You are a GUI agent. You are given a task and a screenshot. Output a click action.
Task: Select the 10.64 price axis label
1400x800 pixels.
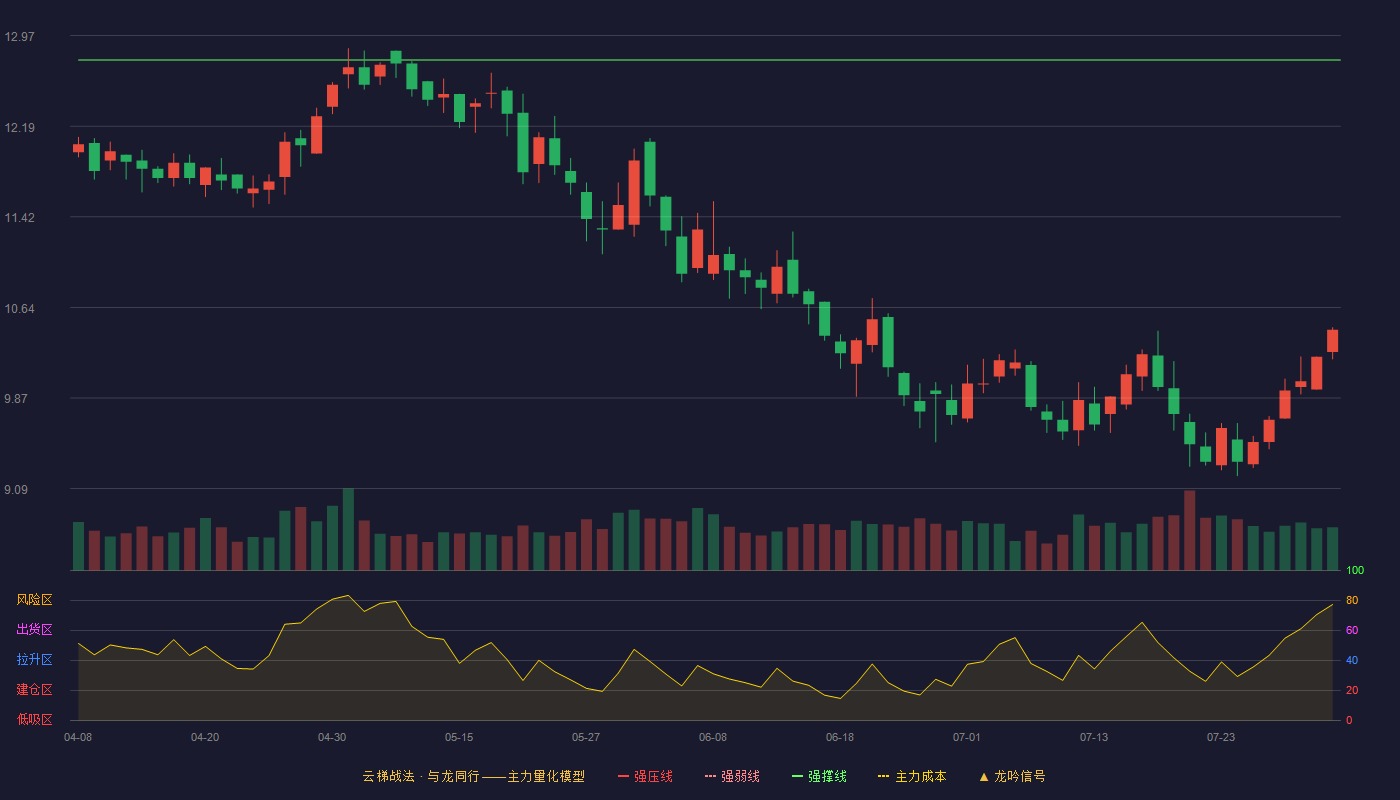19,308
